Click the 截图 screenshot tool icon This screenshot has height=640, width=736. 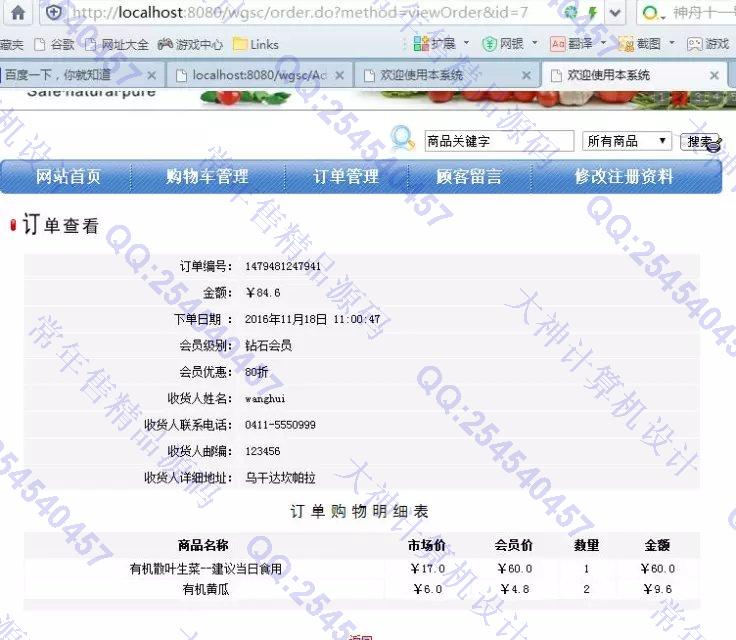[640, 44]
